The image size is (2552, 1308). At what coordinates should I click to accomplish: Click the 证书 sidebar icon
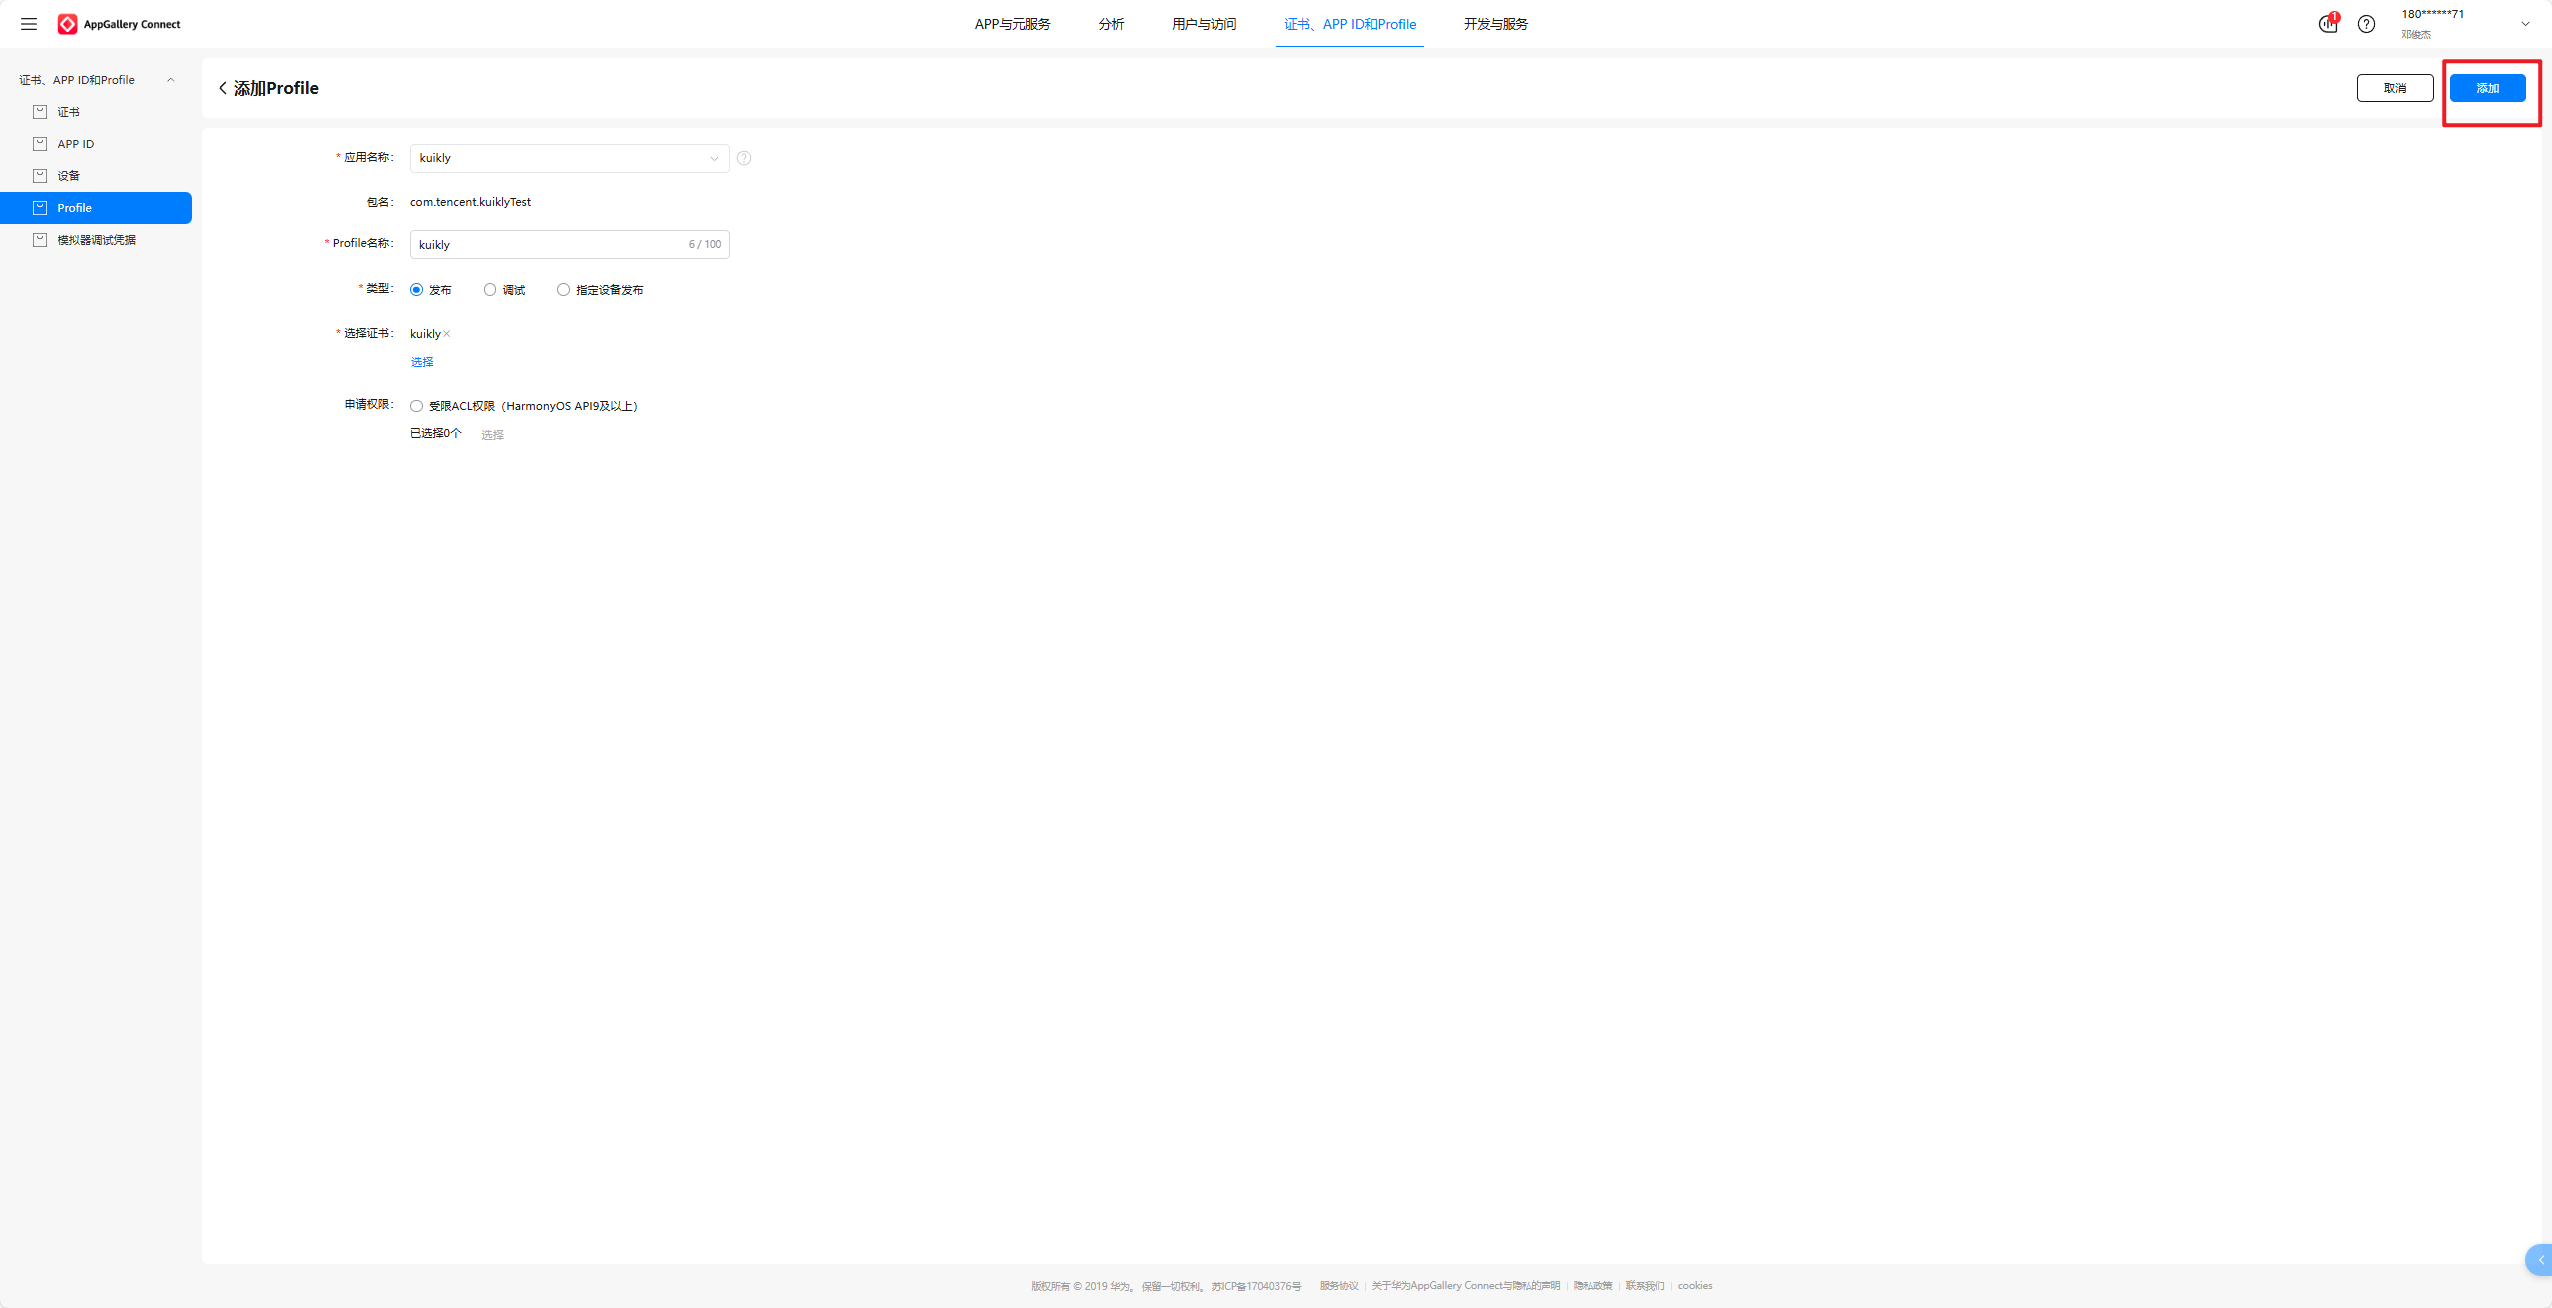(40, 112)
